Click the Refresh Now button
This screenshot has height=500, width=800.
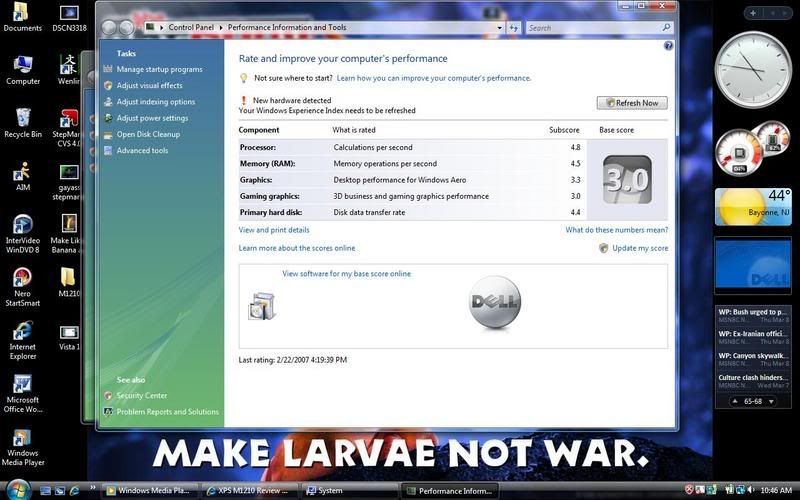point(632,103)
